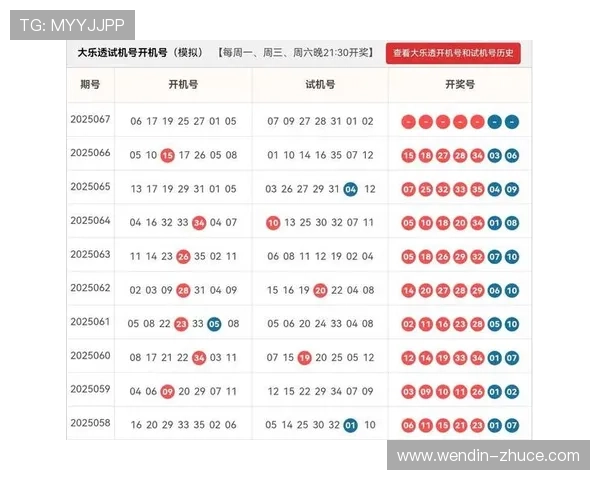Click 试机号 text 05 06 20 24 33 04 08
This screenshot has height=480, width=600.
coord(320,324)
